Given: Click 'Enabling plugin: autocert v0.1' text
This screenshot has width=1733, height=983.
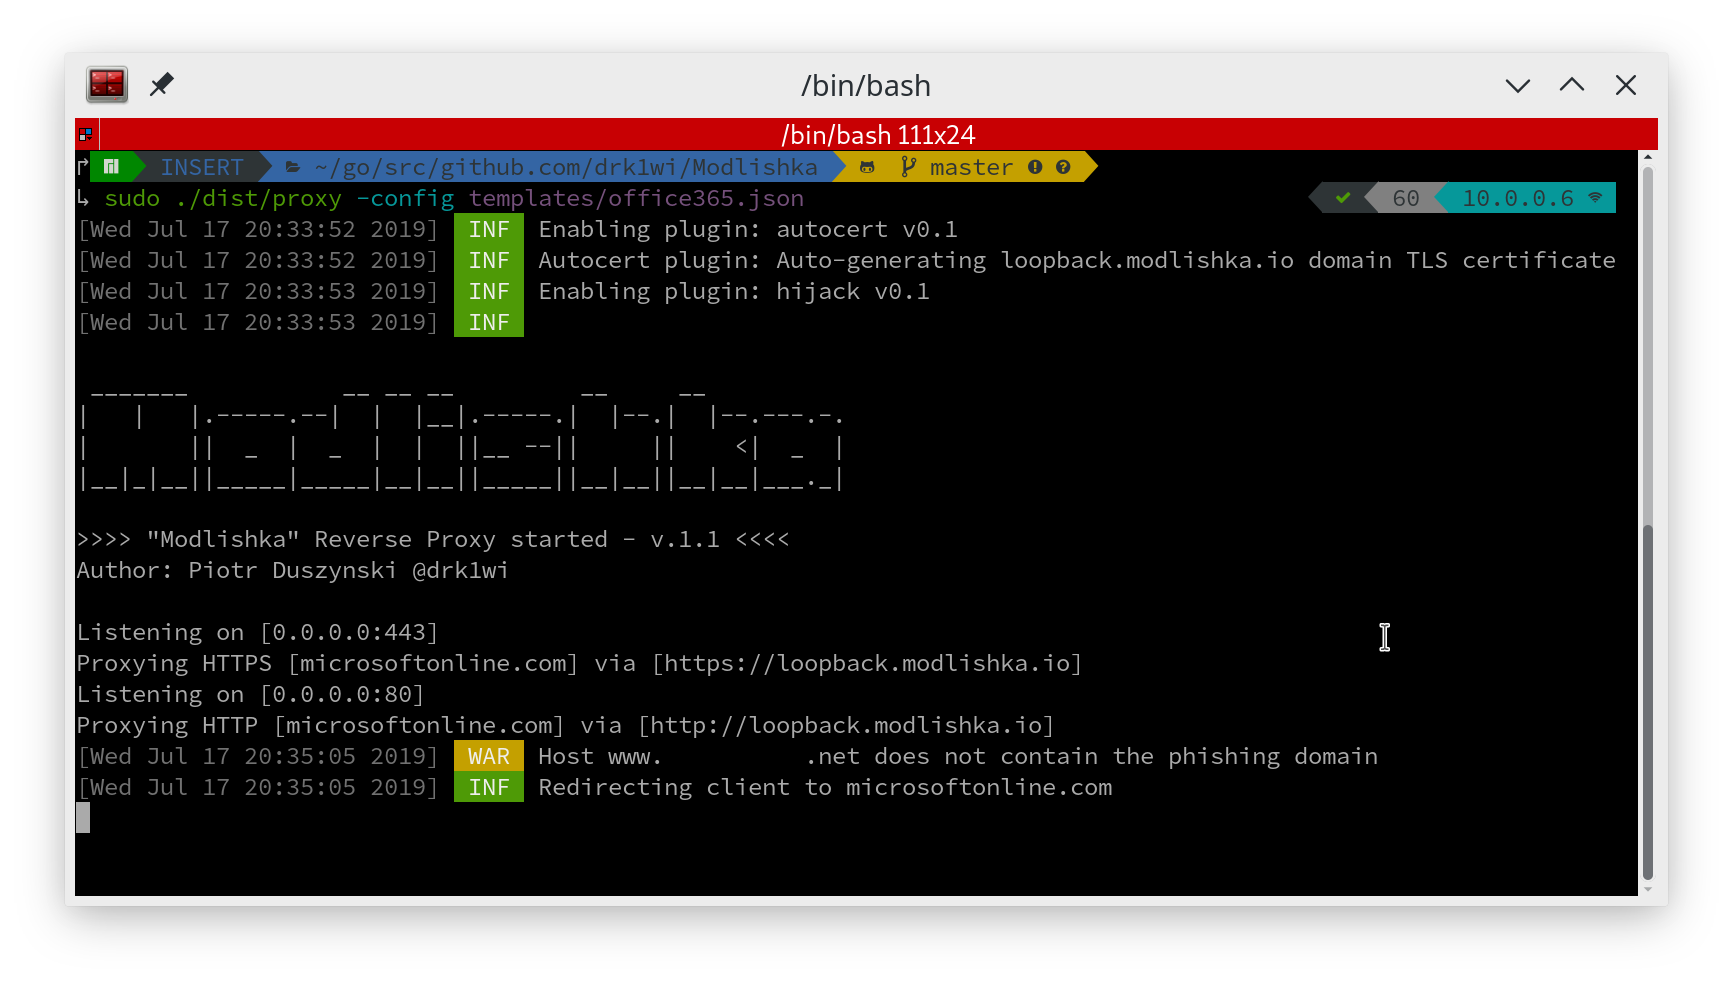Looking at the screenshot, I should tap(748, 229).
